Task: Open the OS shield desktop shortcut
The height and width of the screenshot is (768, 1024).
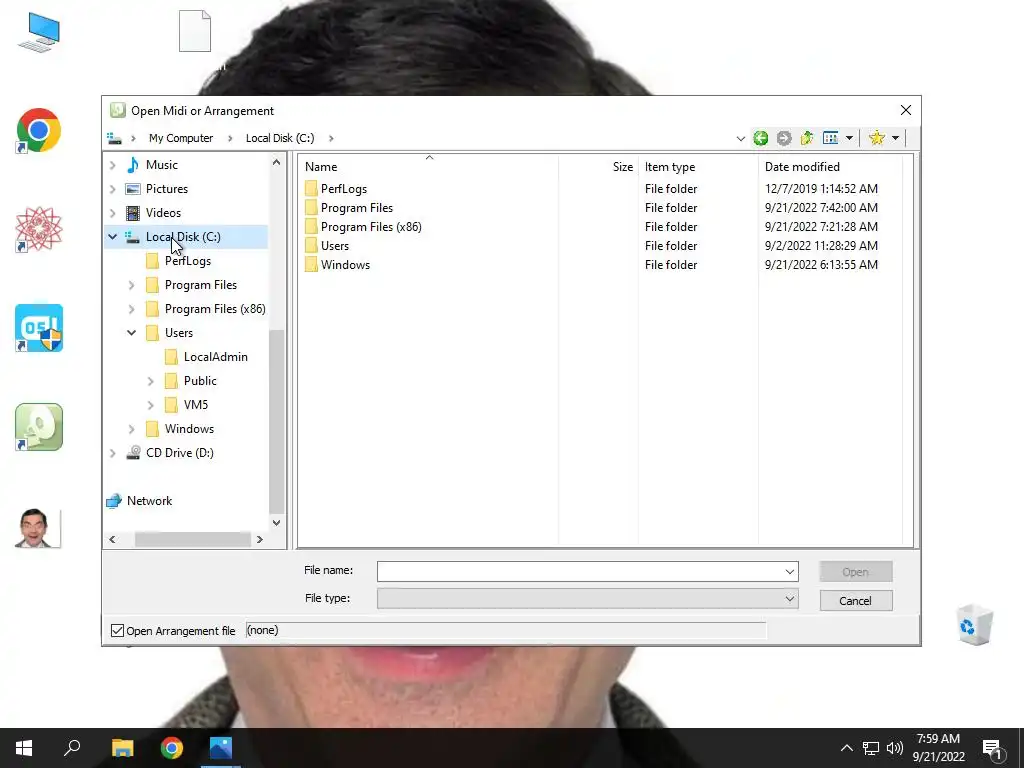Action: point(39,328)
